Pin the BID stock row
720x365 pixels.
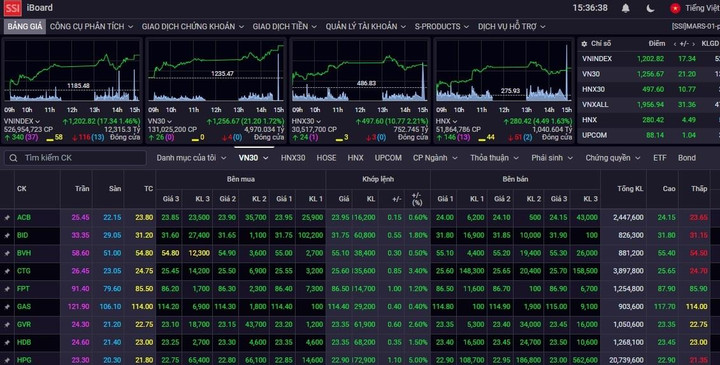7,236
